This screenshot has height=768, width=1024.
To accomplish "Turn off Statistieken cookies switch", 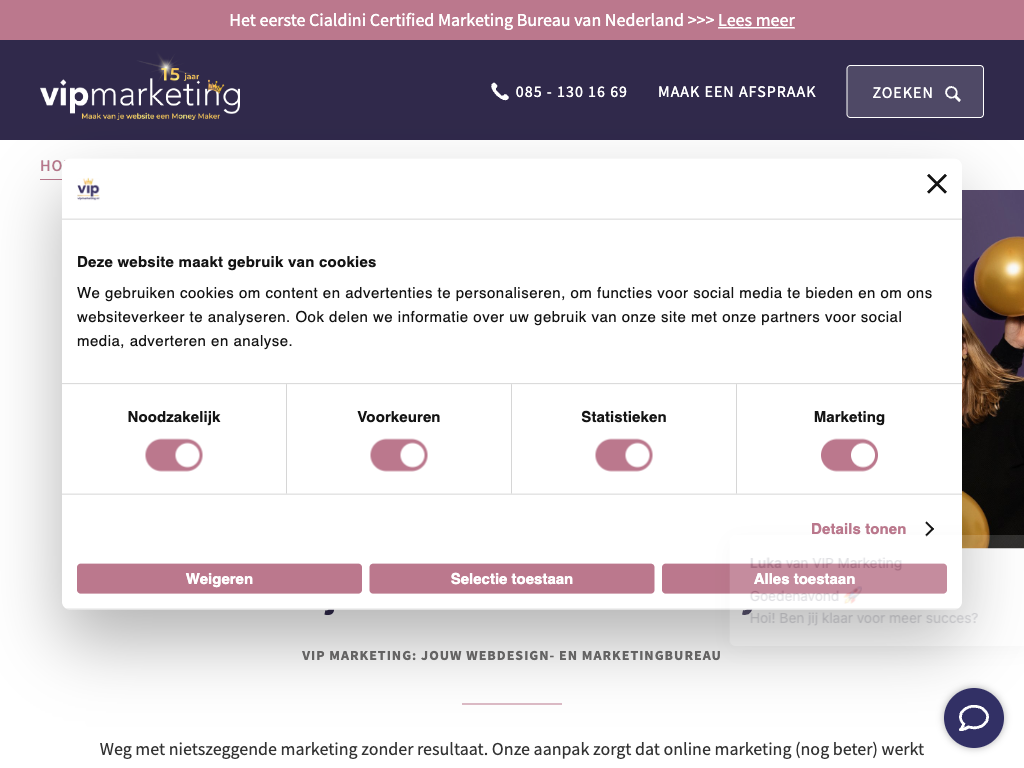I will point(624,456).
